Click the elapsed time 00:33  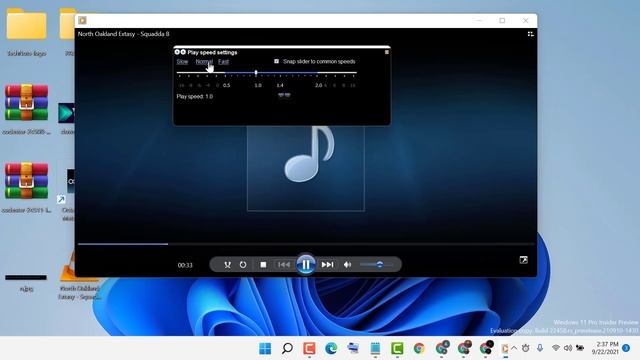pyautogui.click(x=185, y=265)
